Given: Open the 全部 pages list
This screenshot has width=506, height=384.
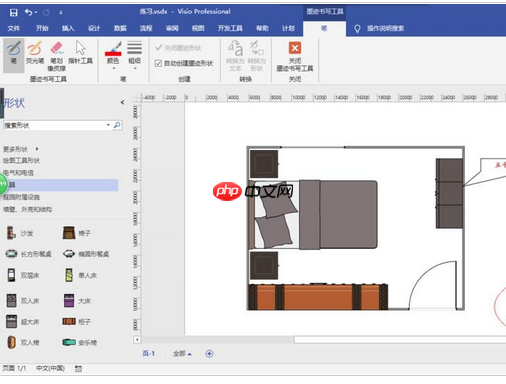Looking at the screenshot, I should (x=182, y=354).
